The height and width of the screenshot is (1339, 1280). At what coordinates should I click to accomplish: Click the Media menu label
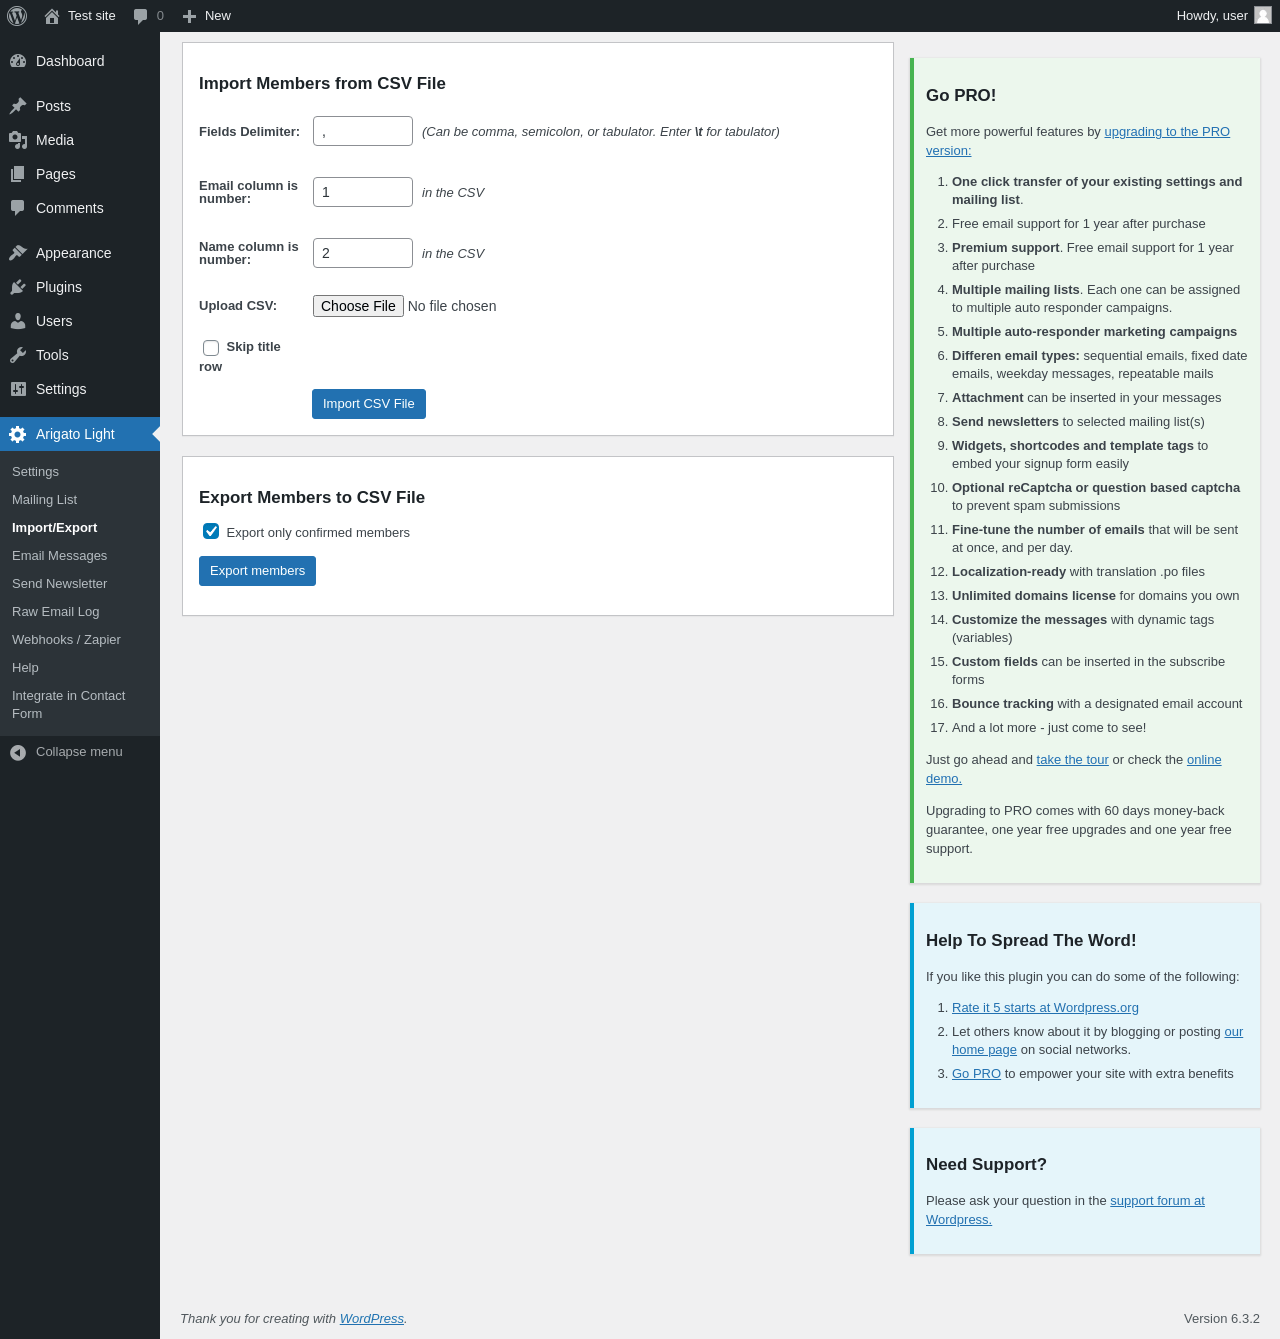pos(55,140)
